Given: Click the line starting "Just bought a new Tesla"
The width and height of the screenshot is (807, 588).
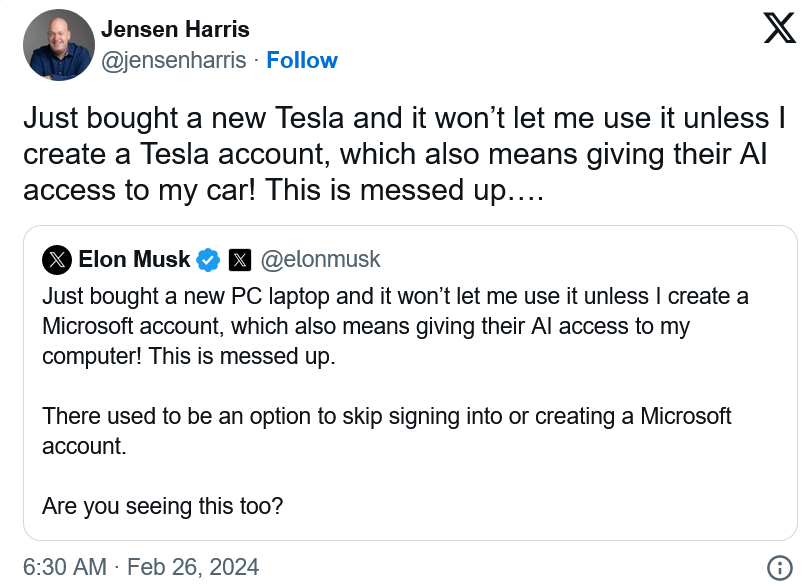Looking at the screenshot, I should pyautogui.click(x=403, y=118).
